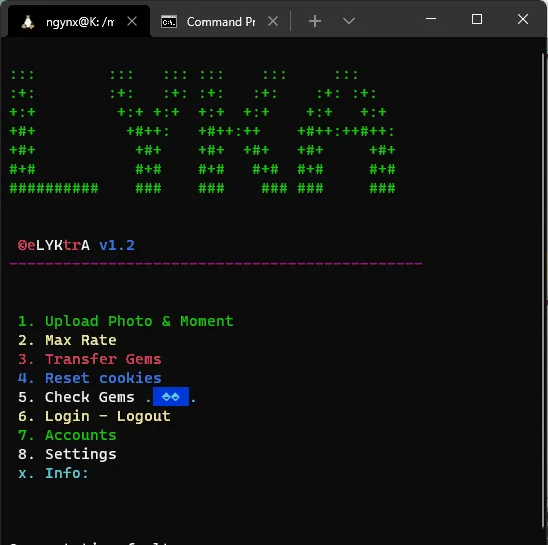
Task: Click the '8. Settings' menu line
Action: point(67,454)
